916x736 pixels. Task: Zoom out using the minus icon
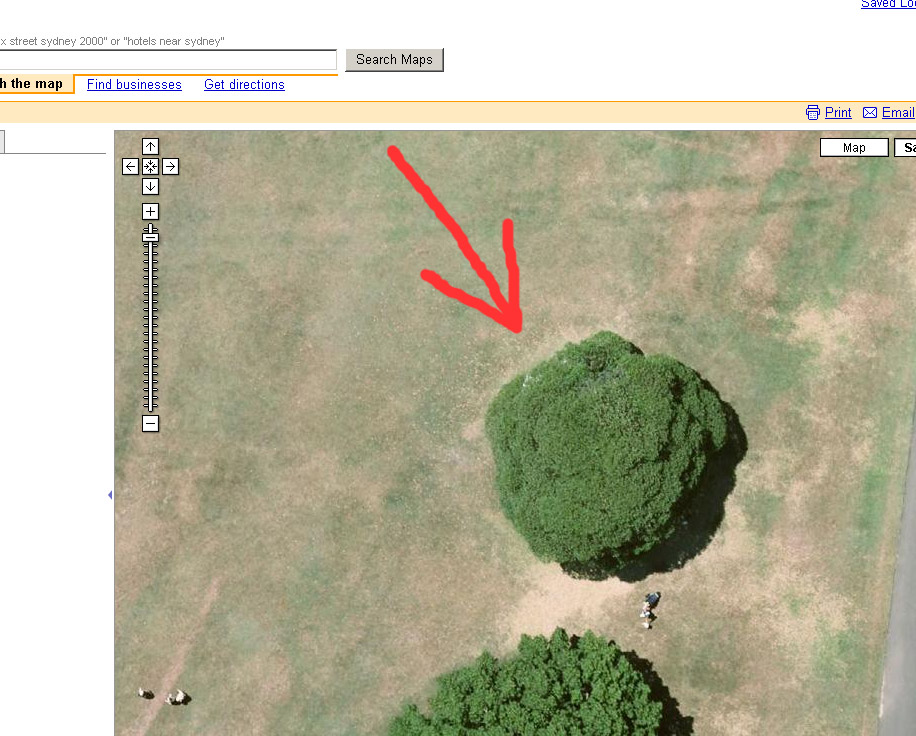coord(150,424)
